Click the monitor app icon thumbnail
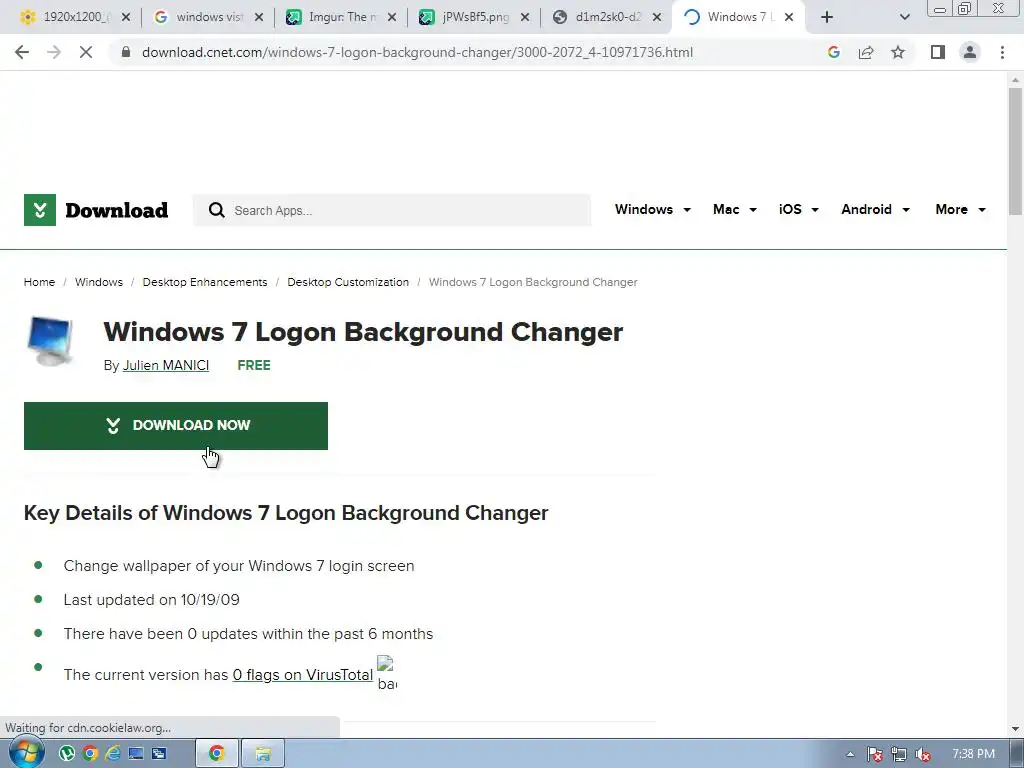This screenshot has height=768, width=1024. click(x=51, y=341)
